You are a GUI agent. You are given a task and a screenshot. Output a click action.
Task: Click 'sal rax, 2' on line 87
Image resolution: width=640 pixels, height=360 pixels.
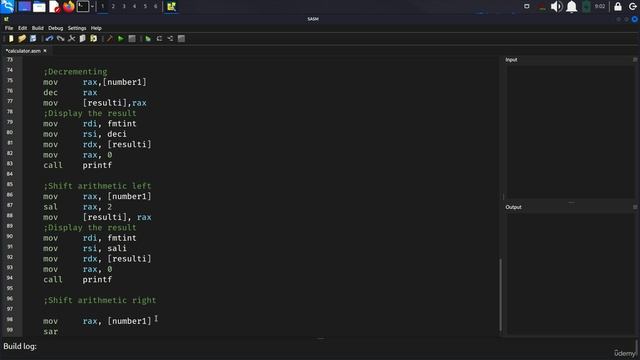click(x=78, y=207)
